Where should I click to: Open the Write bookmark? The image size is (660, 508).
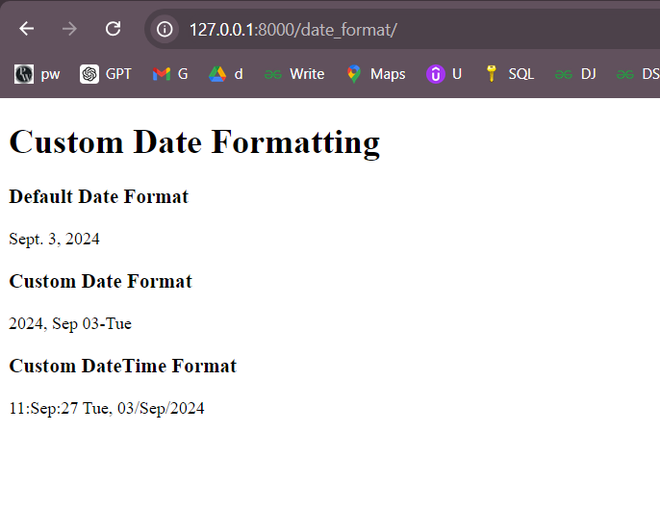pos(294,74)
